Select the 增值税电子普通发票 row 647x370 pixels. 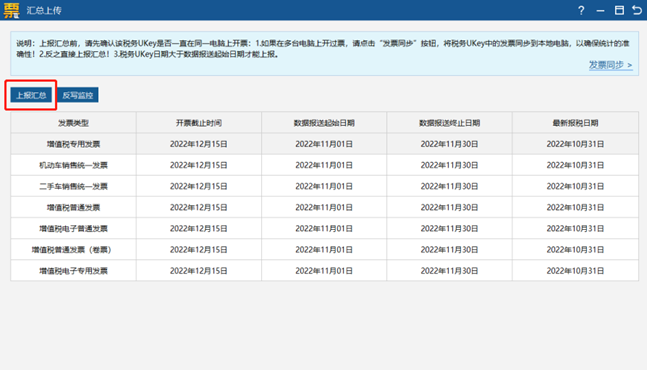[x=324, y=229]
